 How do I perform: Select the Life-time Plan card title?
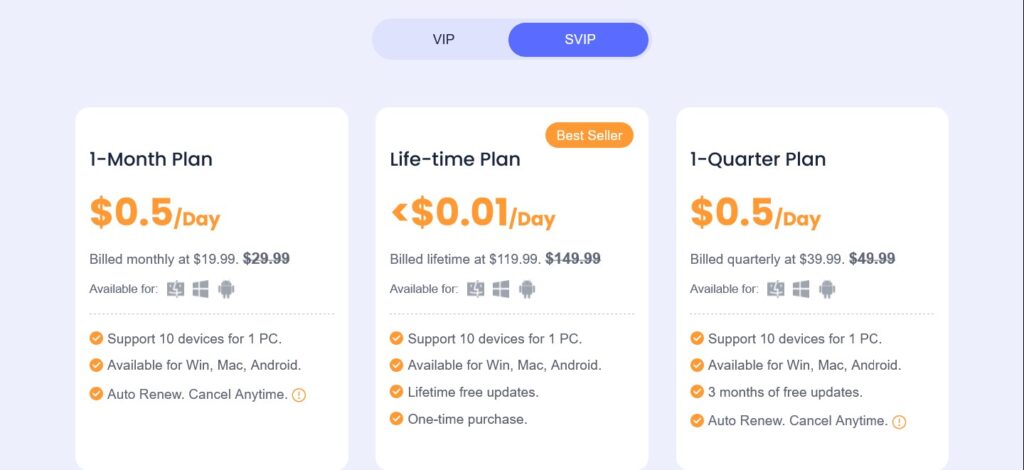click(455, 159)
